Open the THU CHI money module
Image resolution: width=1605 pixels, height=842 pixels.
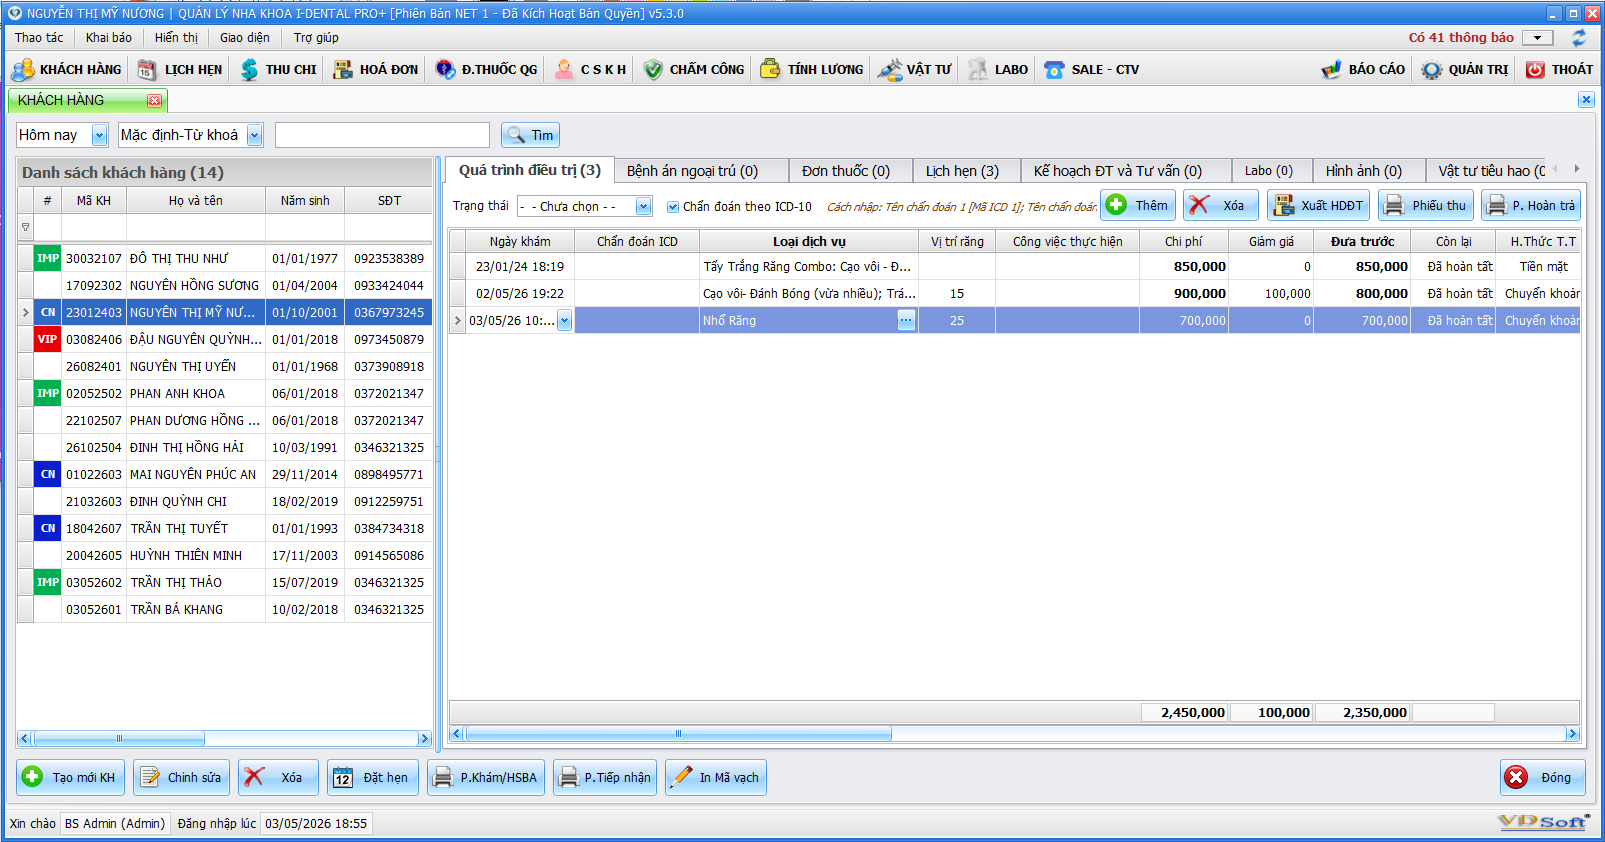tap(278, 69)
